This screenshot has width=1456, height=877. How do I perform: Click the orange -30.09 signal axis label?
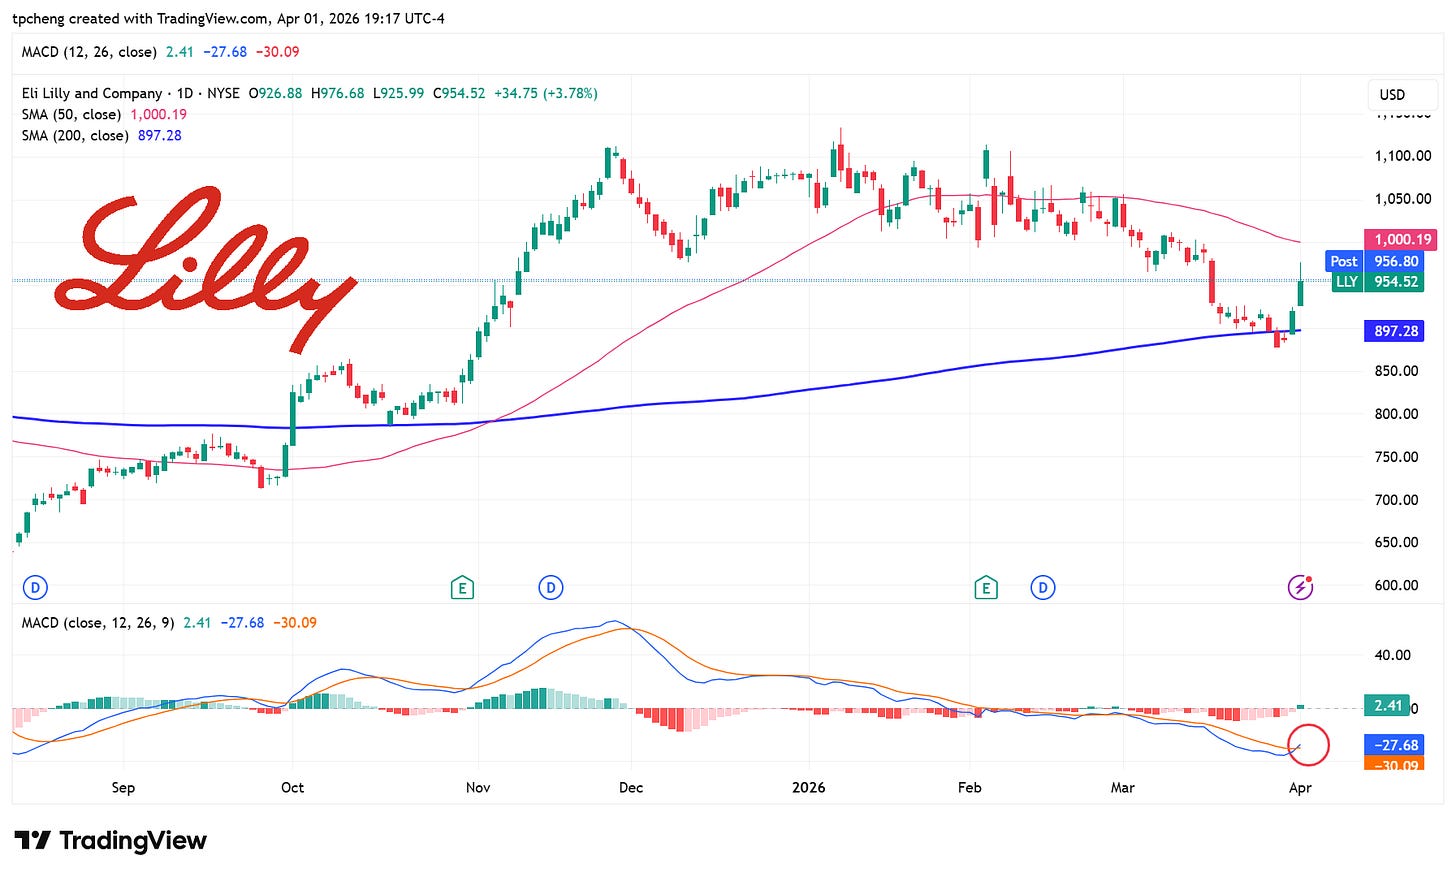tap(1394, 764)
